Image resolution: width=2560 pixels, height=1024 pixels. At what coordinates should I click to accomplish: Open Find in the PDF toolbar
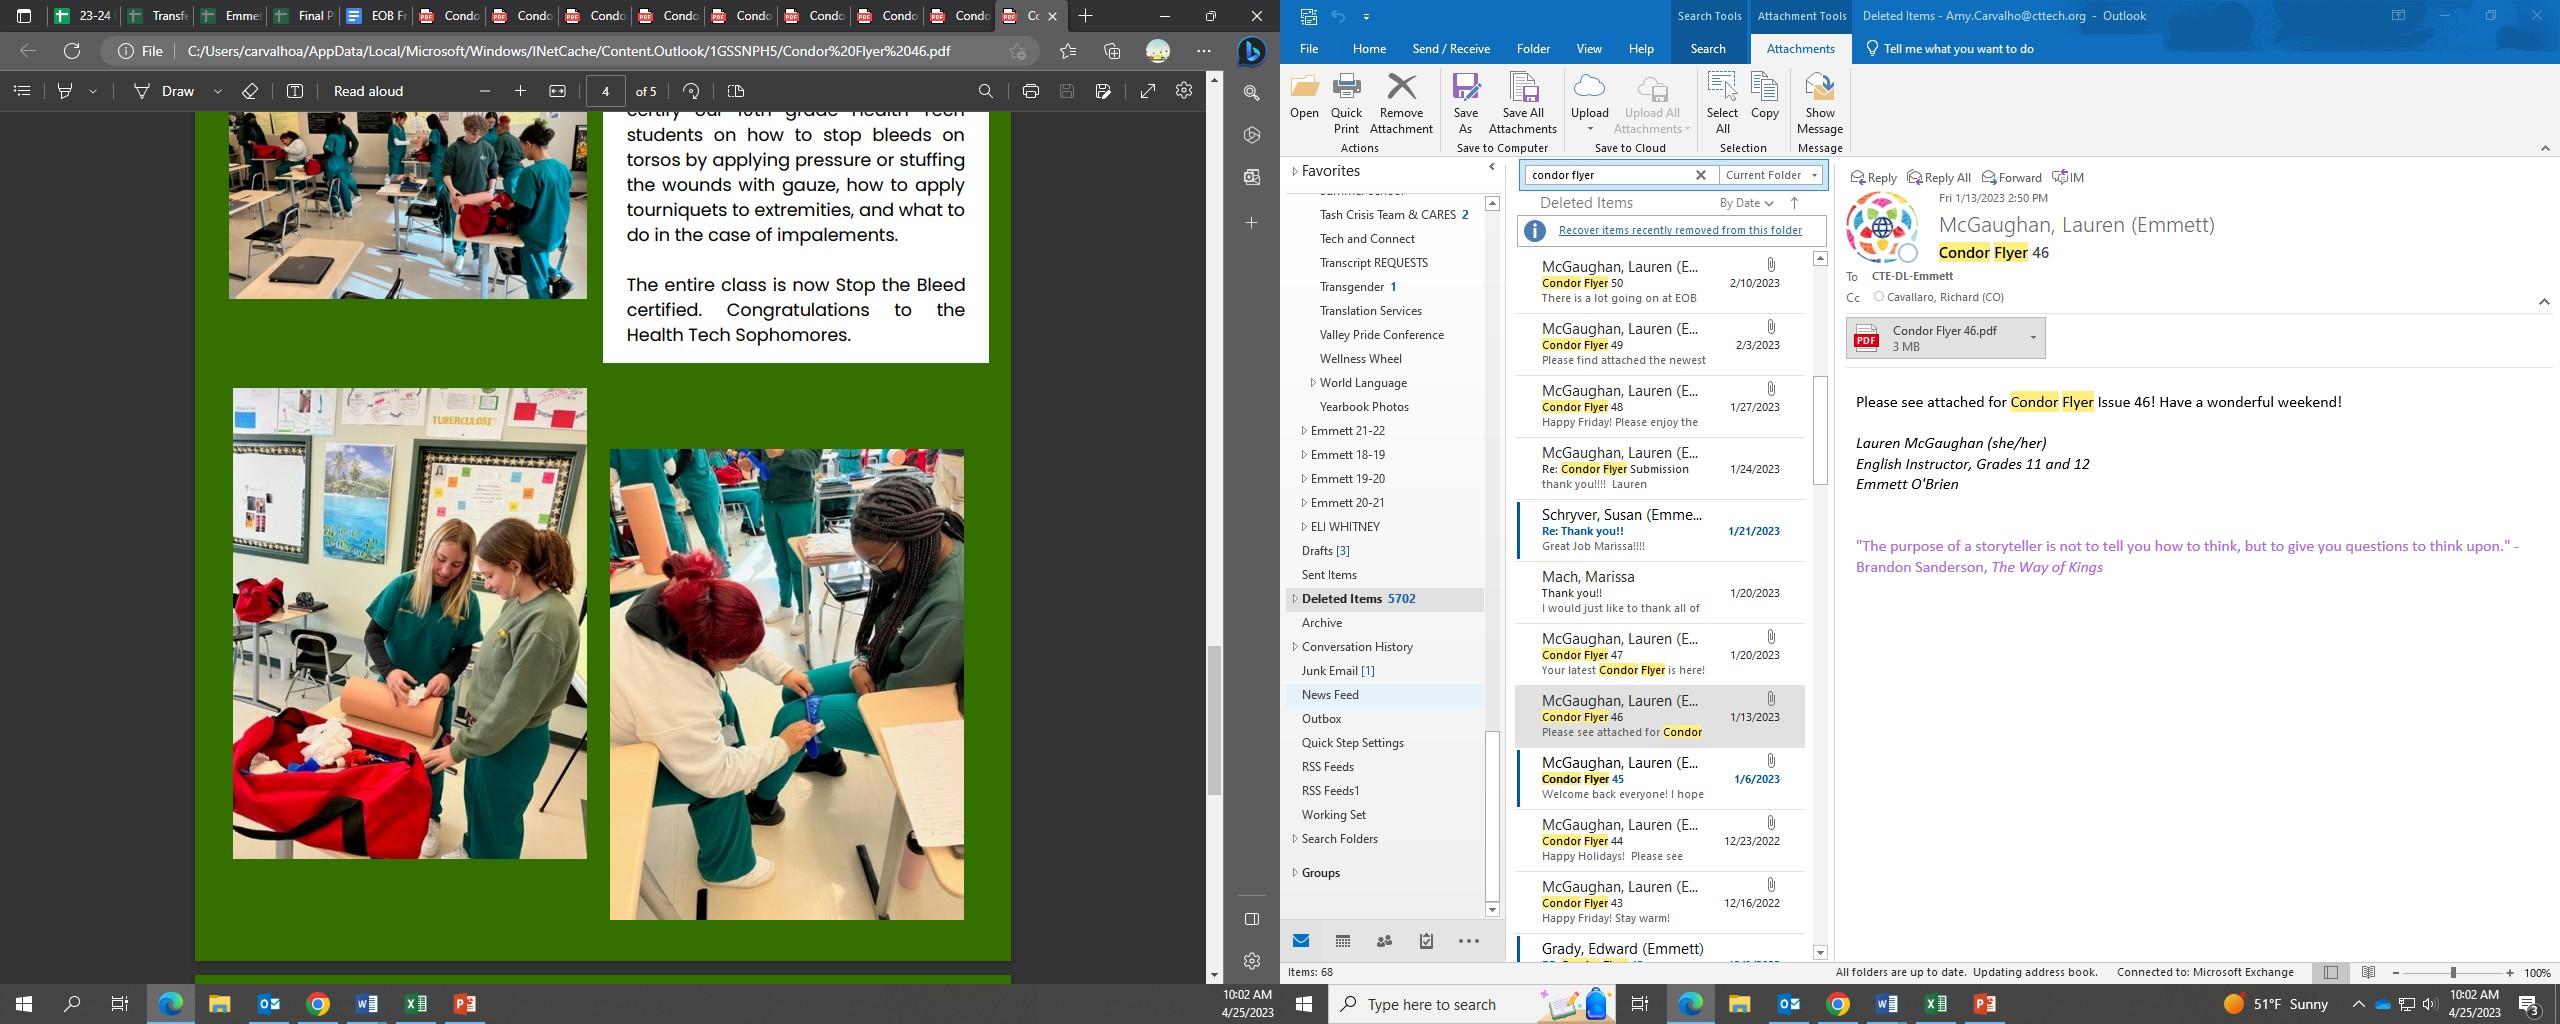tap(986, 91)
